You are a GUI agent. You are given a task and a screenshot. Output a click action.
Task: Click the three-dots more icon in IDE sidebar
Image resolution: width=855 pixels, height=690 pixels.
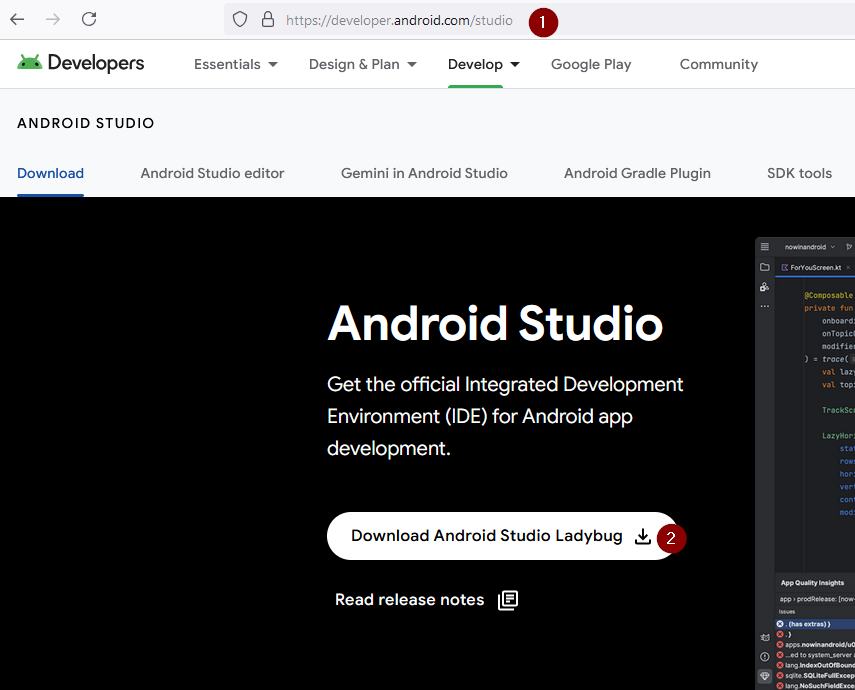point(765,307)
